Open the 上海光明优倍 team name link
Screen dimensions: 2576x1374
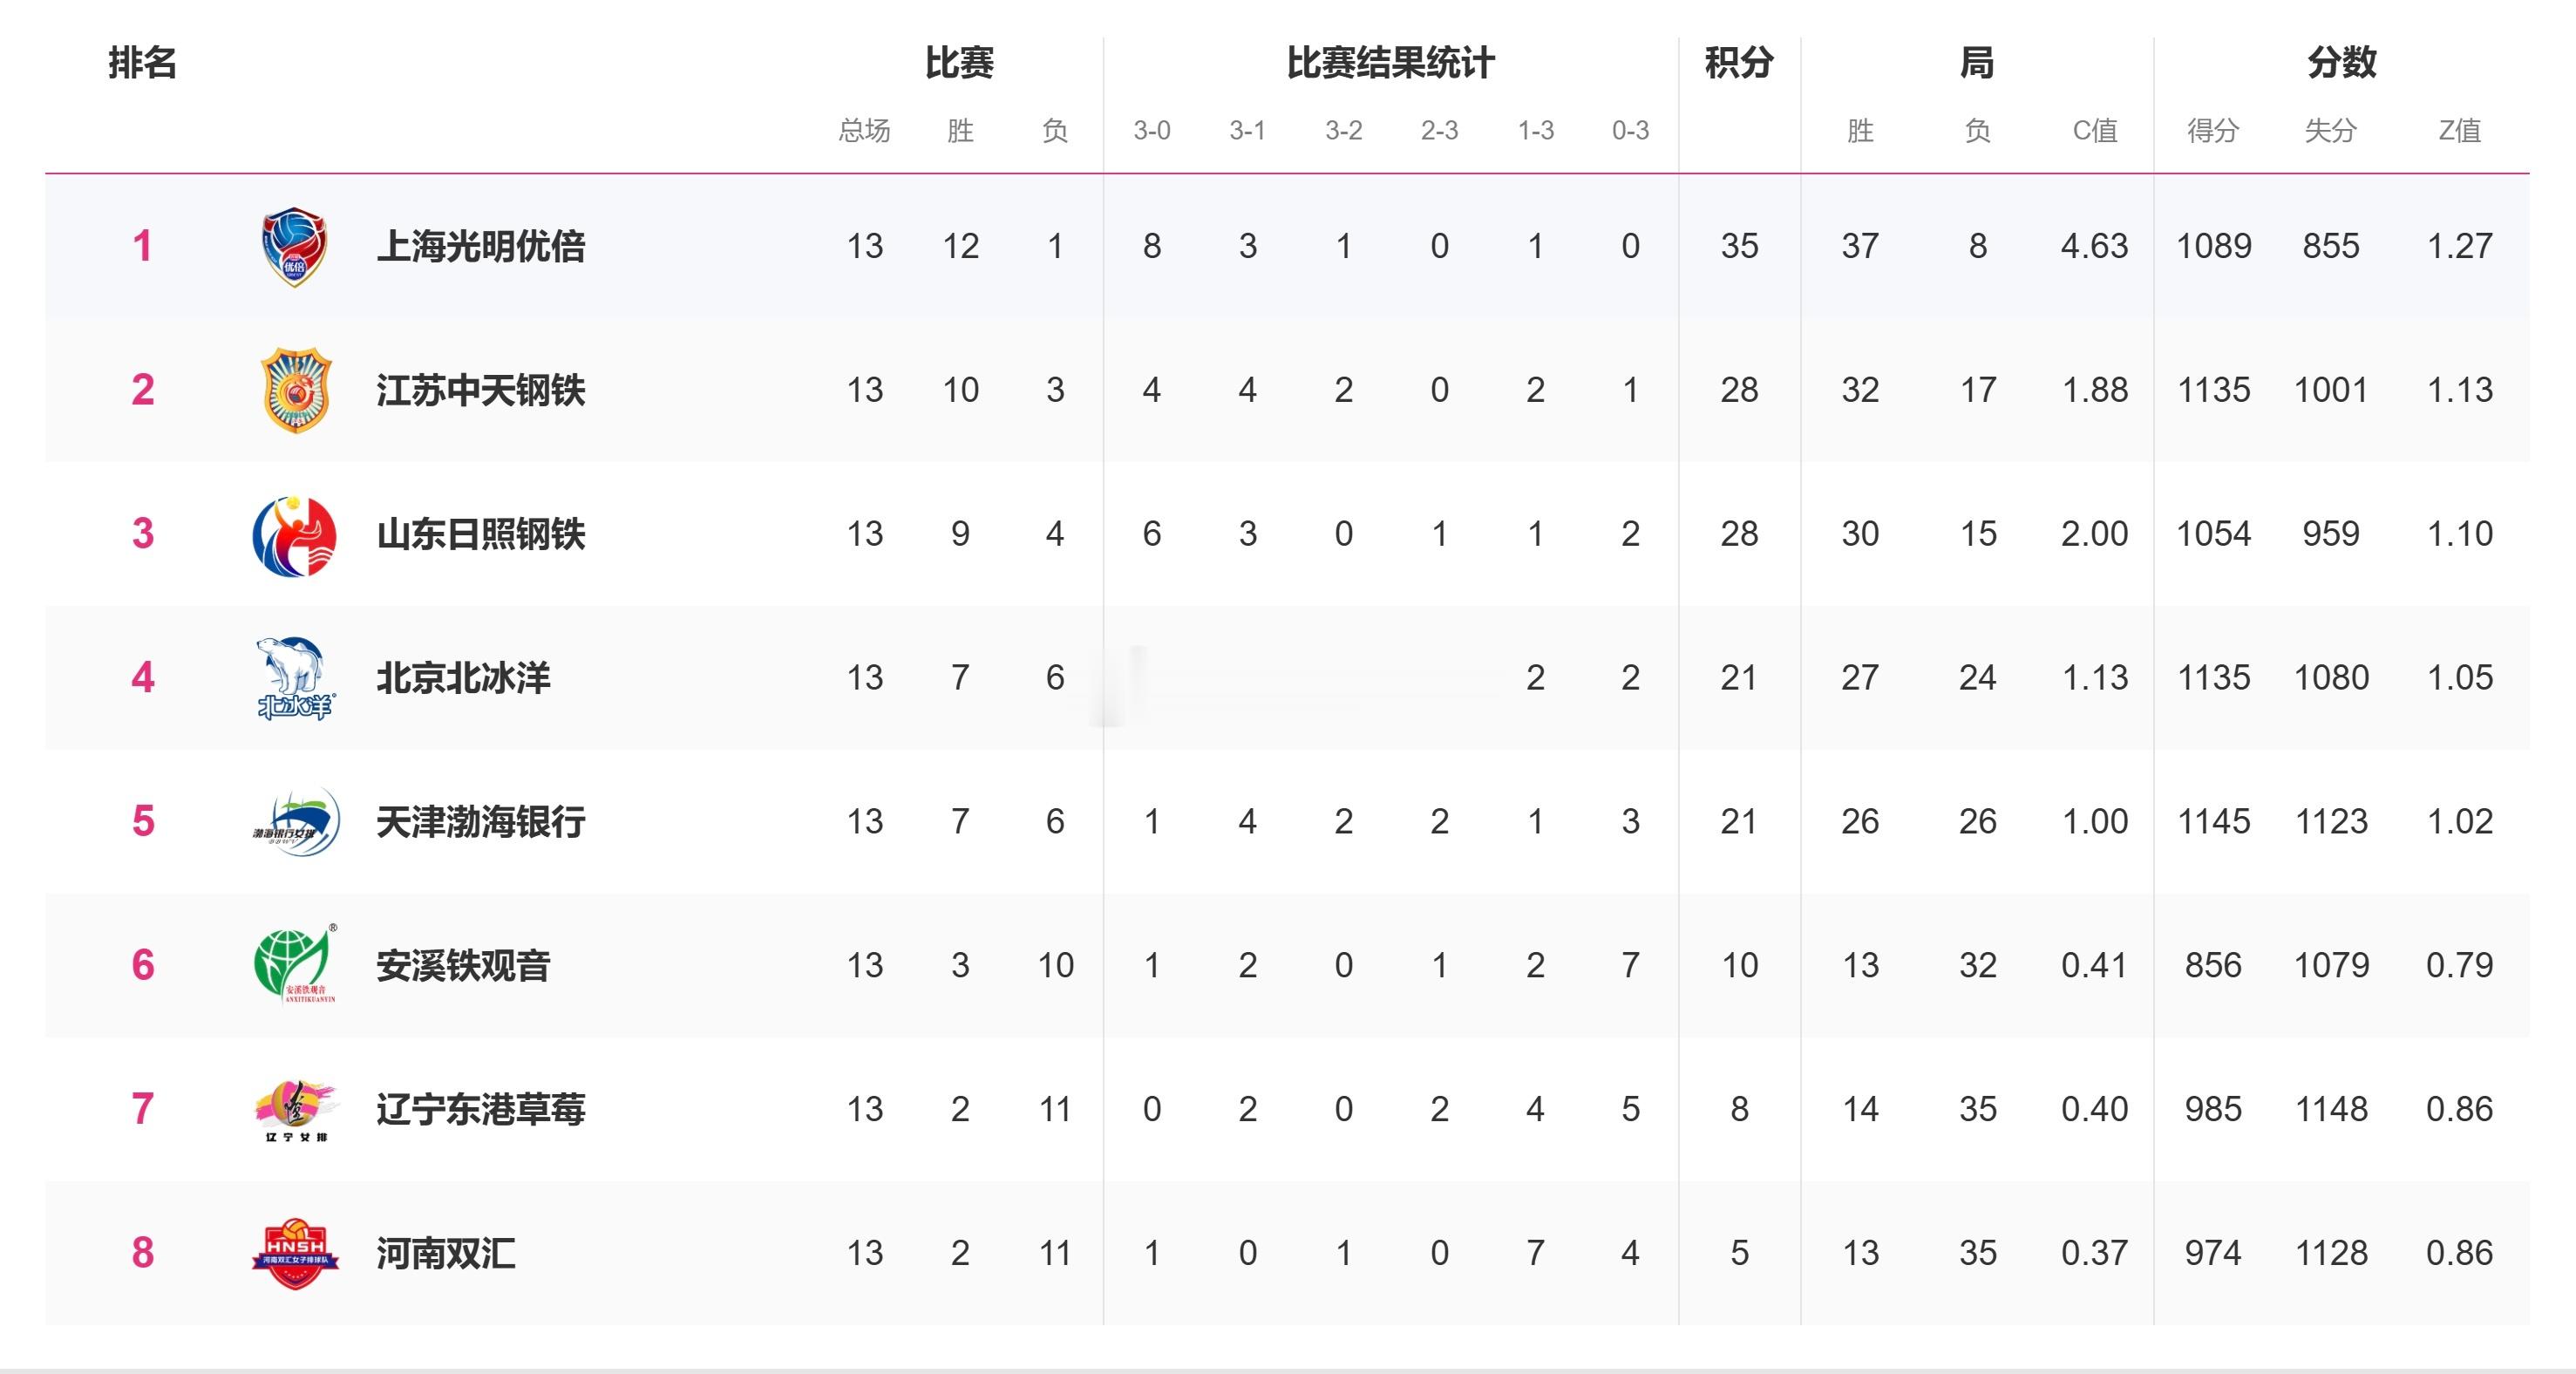click(x=480, y=247)
